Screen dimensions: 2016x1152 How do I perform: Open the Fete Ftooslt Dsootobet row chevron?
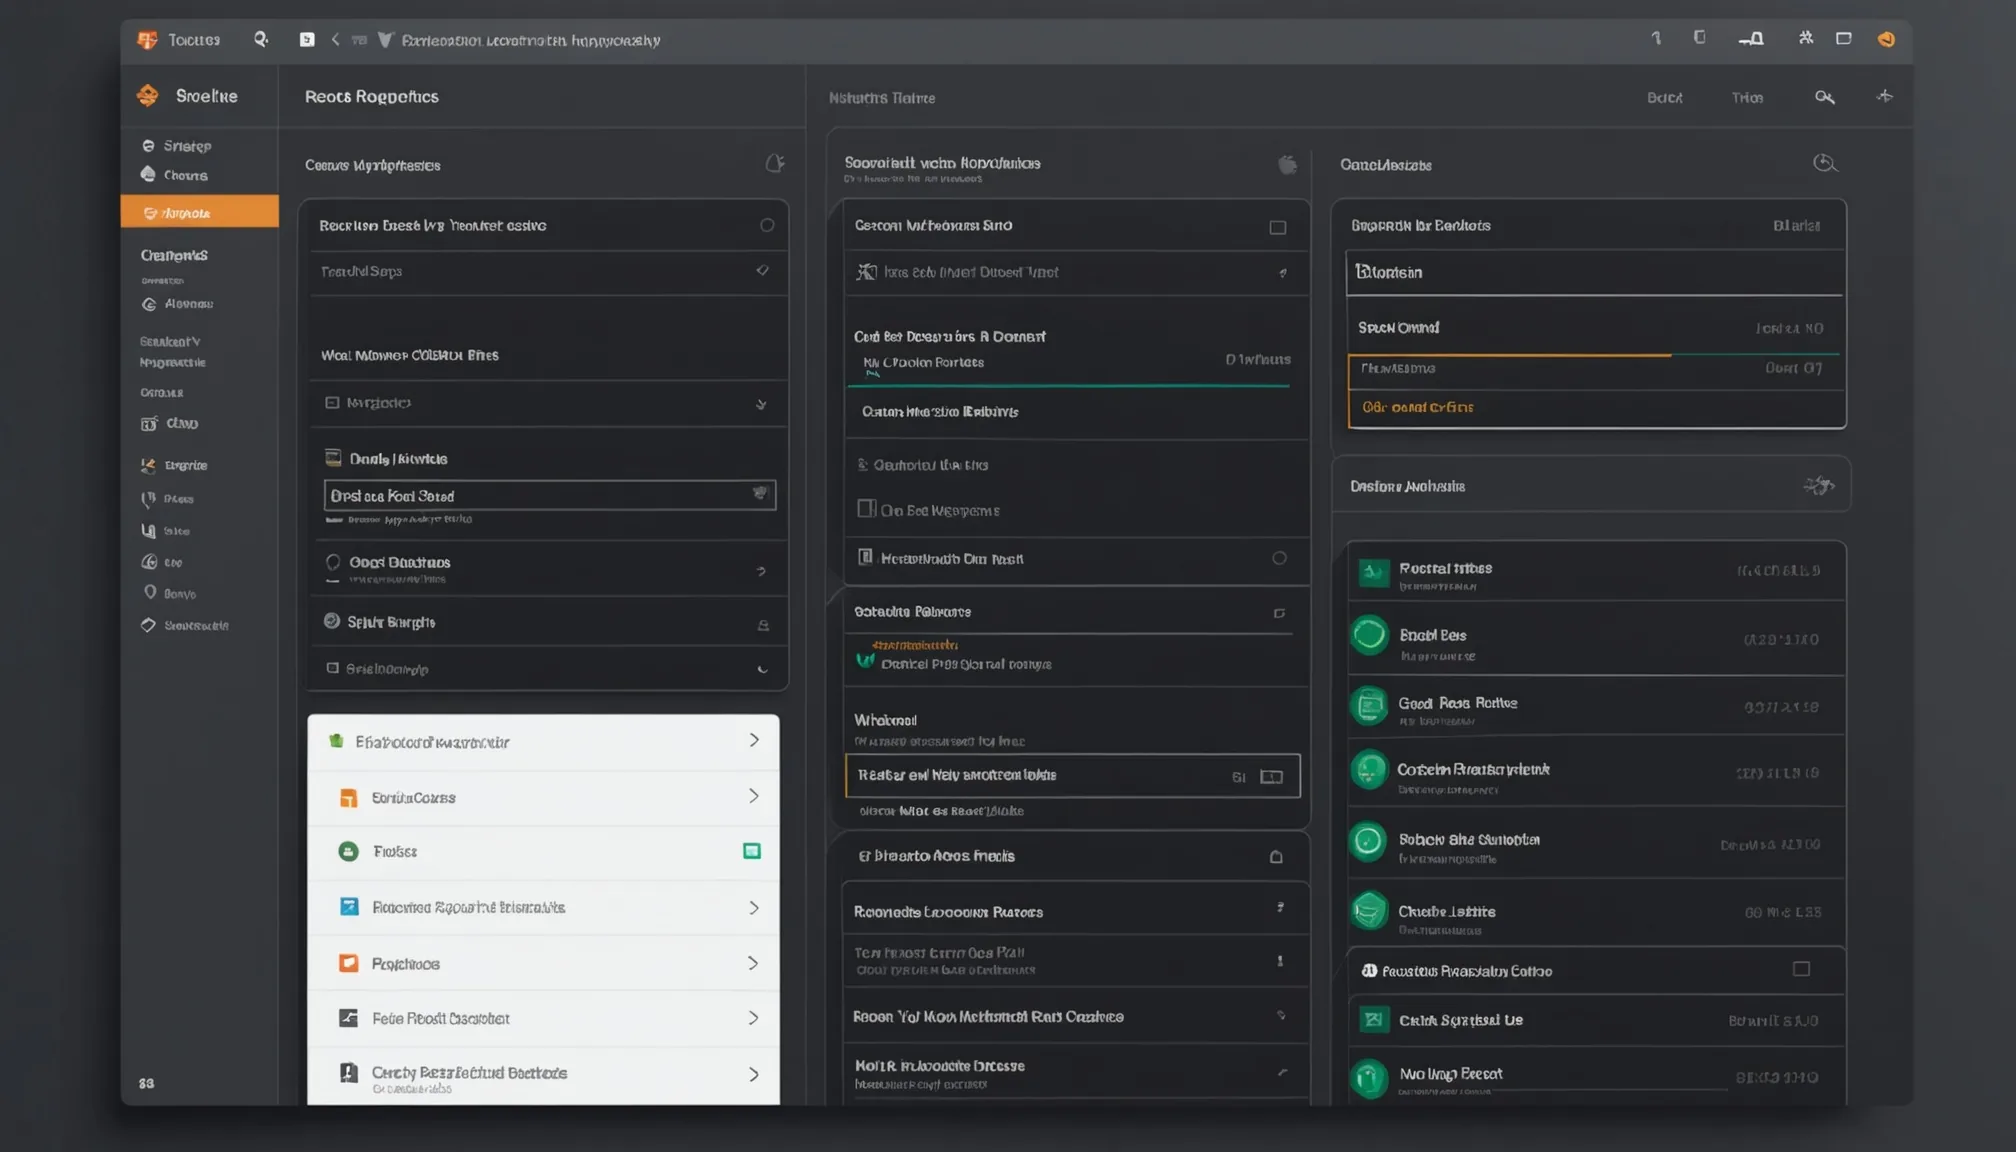coord(754,1018)
